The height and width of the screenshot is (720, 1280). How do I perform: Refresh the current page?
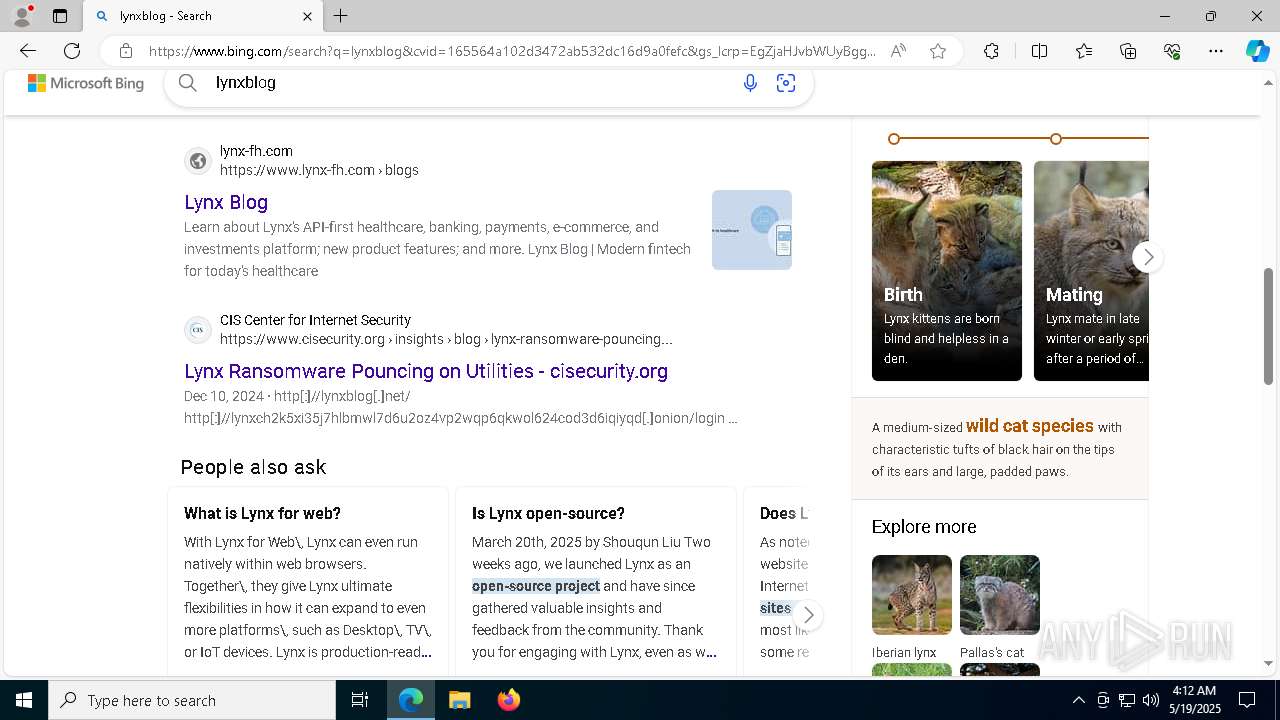72,51
